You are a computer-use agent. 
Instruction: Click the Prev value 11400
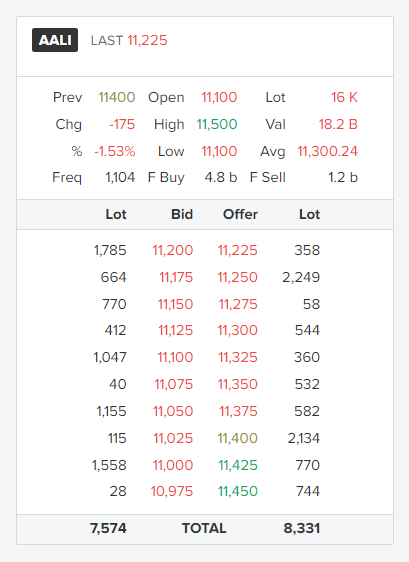click(117, 97)
